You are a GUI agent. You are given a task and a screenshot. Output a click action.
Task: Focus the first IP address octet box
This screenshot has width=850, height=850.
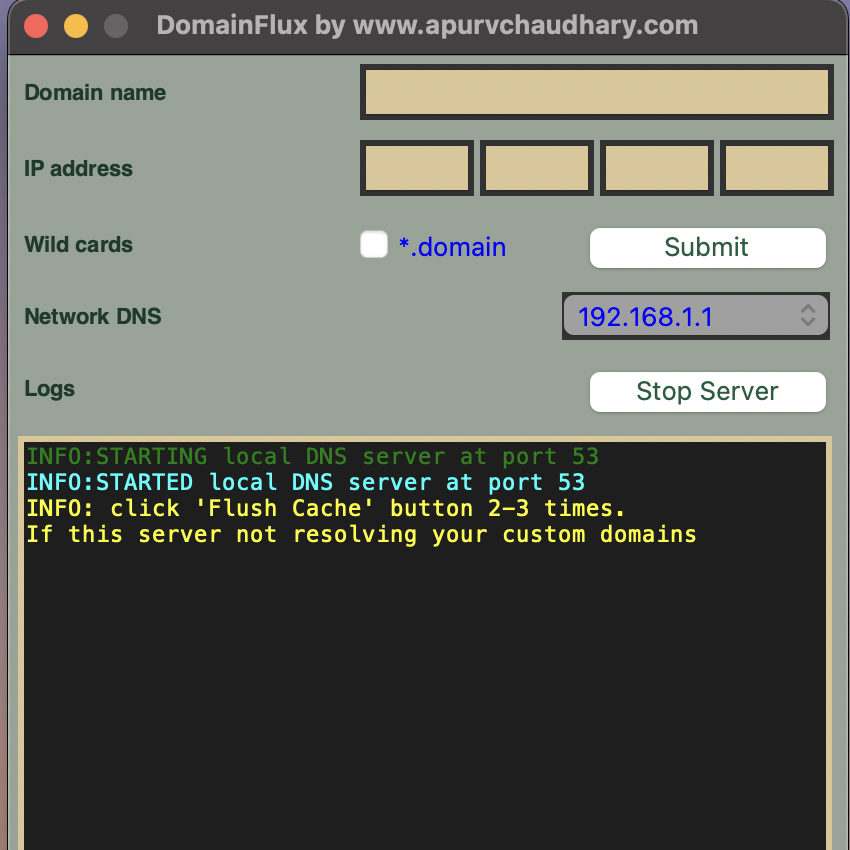click(416, 168)
